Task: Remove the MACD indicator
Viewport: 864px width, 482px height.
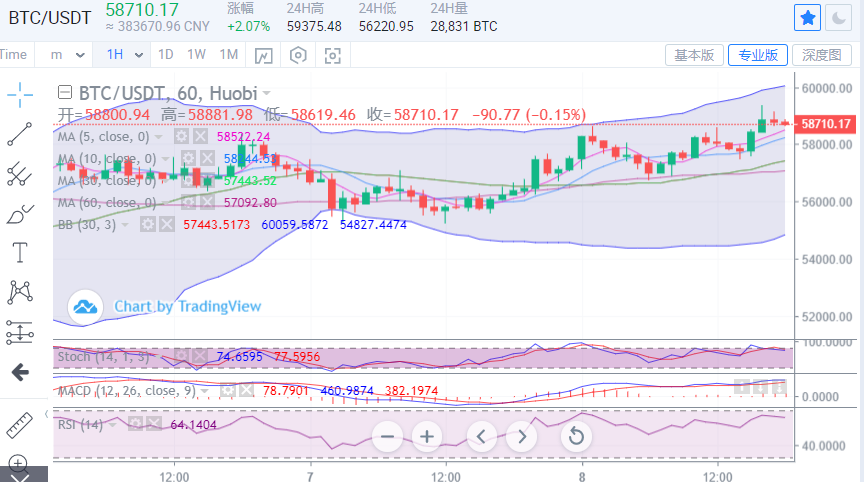Action: click(x=246, y=391)
